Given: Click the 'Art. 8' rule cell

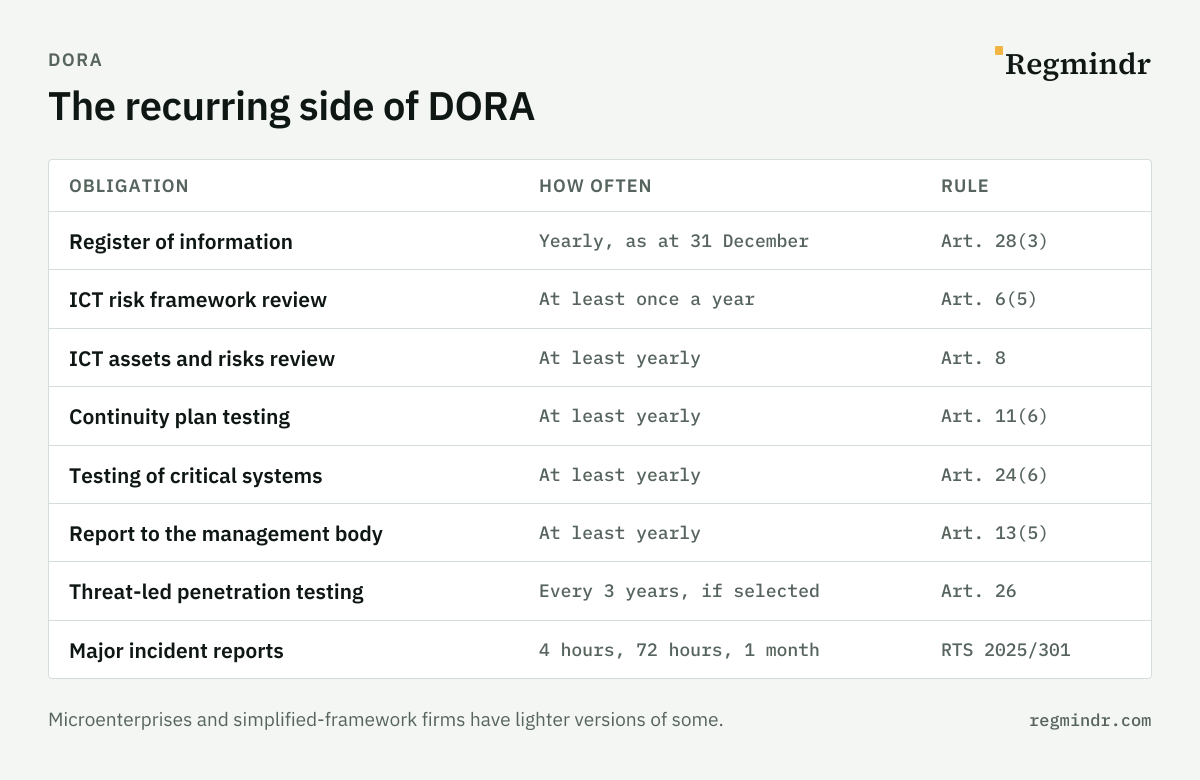Looking at the screenshot, I should (x=973, y=358).
